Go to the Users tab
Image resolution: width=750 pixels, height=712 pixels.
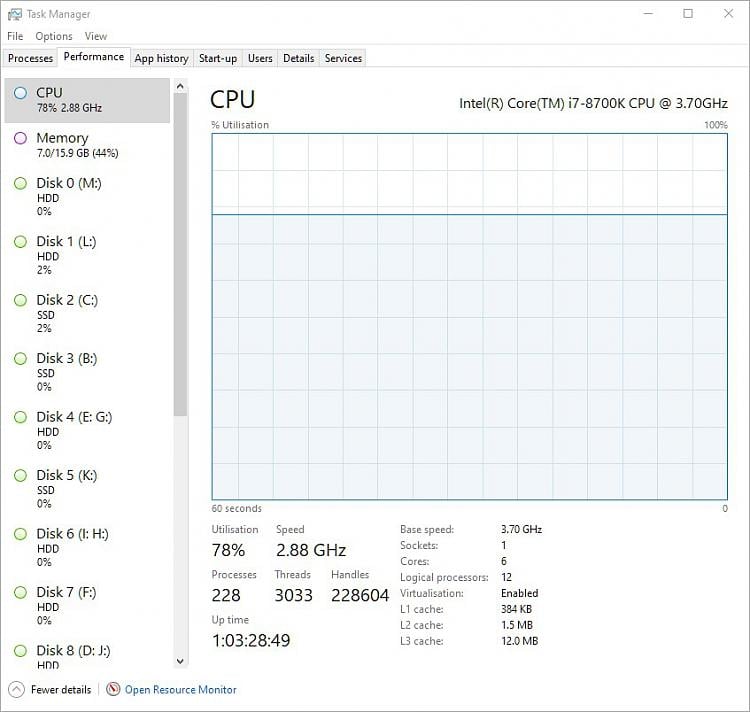click(x=260, y=58)
